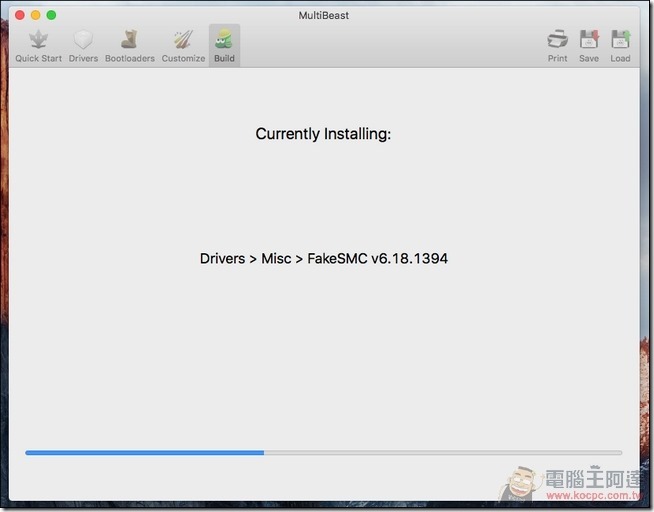Image resolution: width=654 pixels, height=512 pixels.
Task: Open the Drivers toolbar section
Action: coord(83,46)
